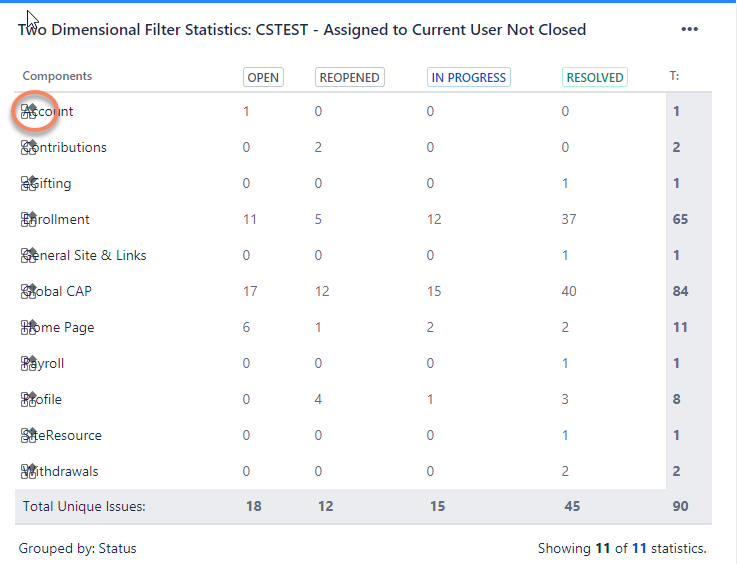Open the gadget three-dots menu

(x=689, y=29)
